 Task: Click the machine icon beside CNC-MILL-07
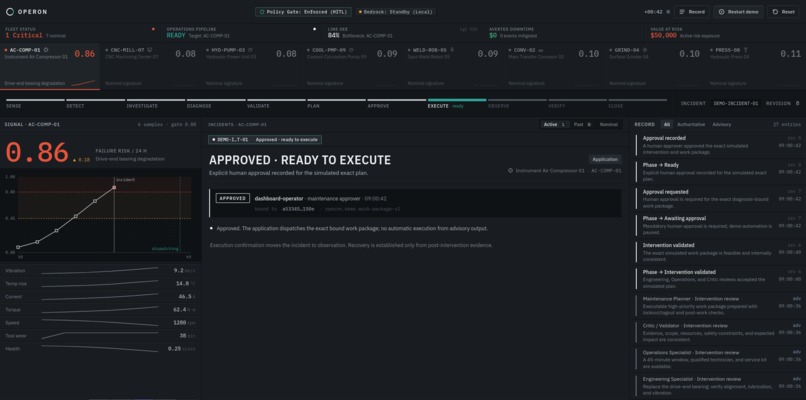(x=150, y=50)
